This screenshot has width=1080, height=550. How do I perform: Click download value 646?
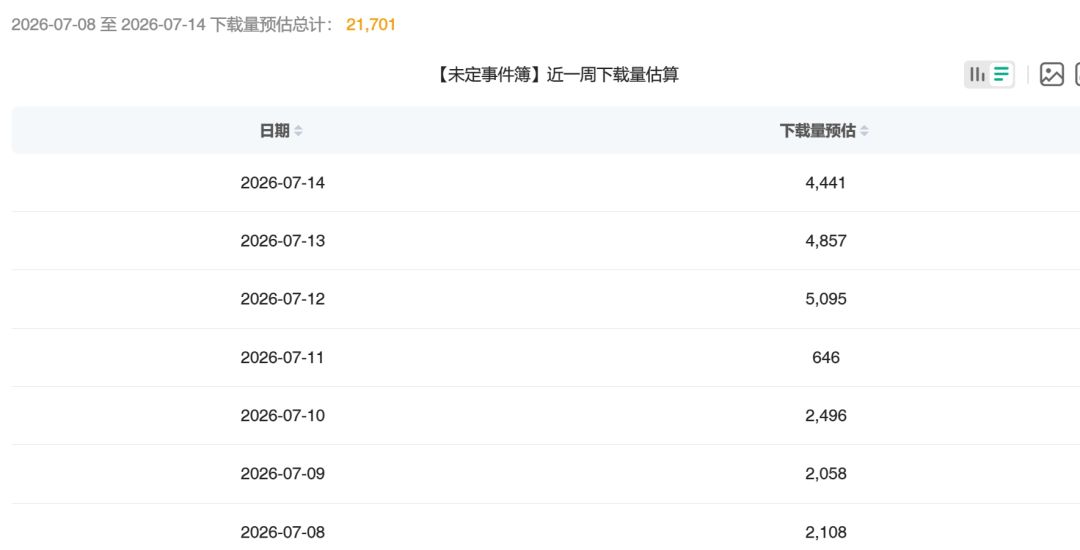[x=826, y=358]
